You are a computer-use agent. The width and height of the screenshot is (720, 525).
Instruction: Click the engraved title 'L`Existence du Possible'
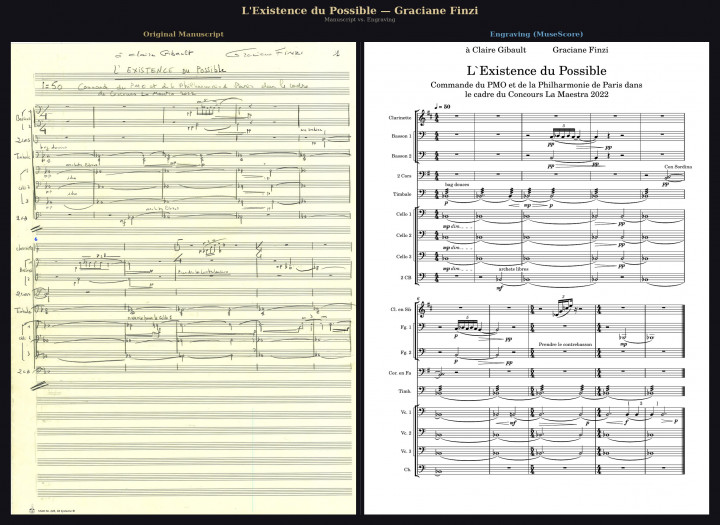[536, 71]
